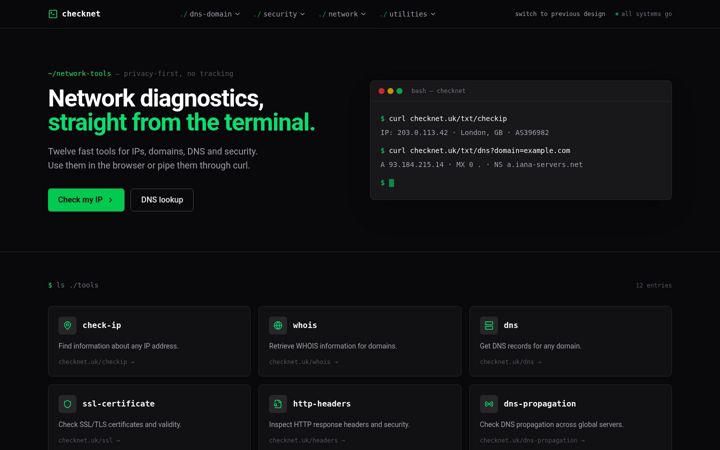Open the dns-propagation card title
The height and width of the screenshot is (450, 720).
(540, 404)
